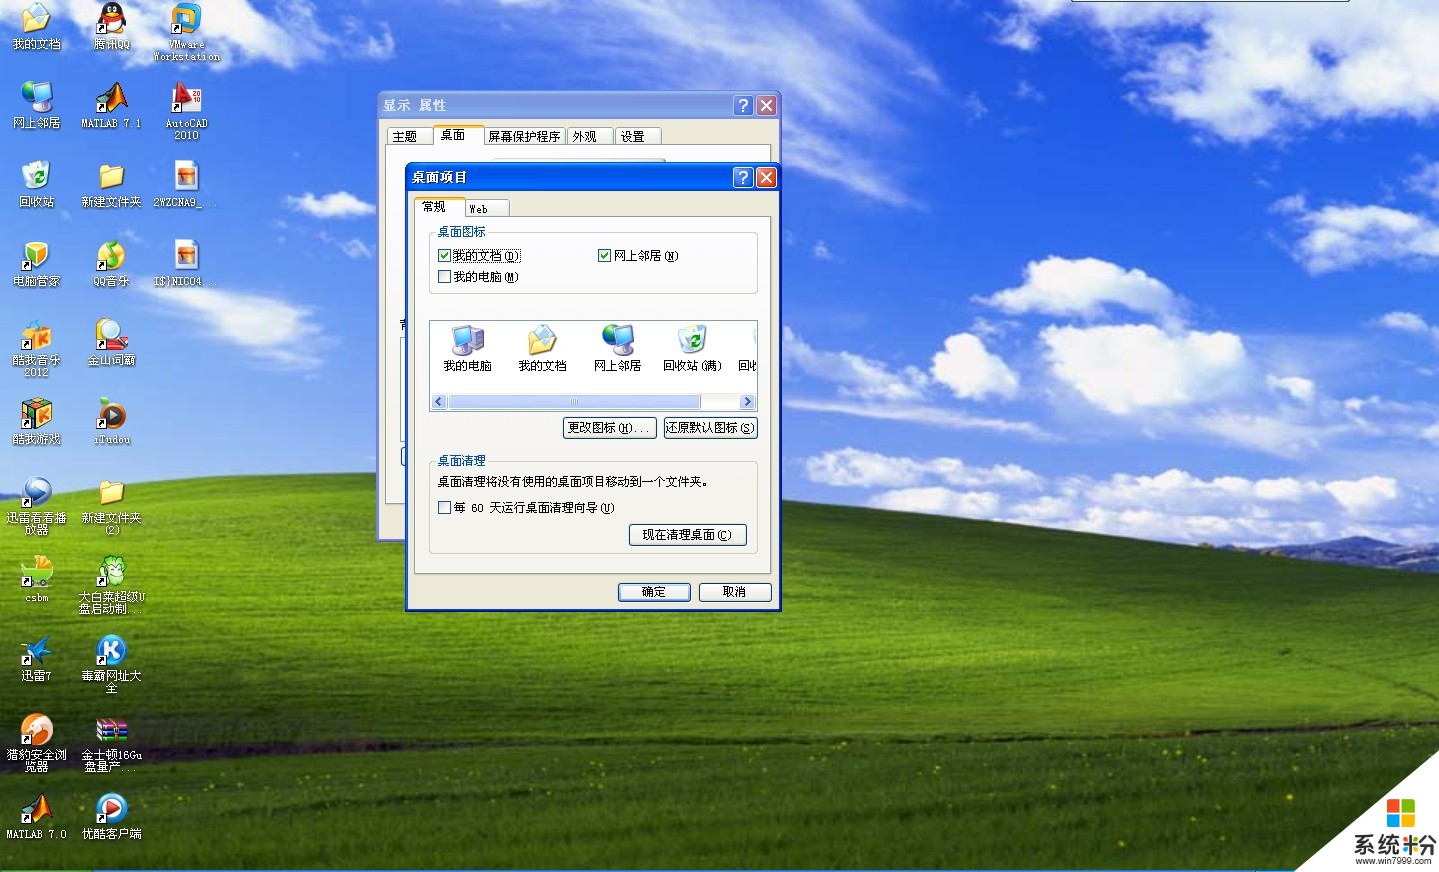This screenshot has width=1439, height=872.
Task: Click the 确定 button to confirm
Action: coord(653,592)
